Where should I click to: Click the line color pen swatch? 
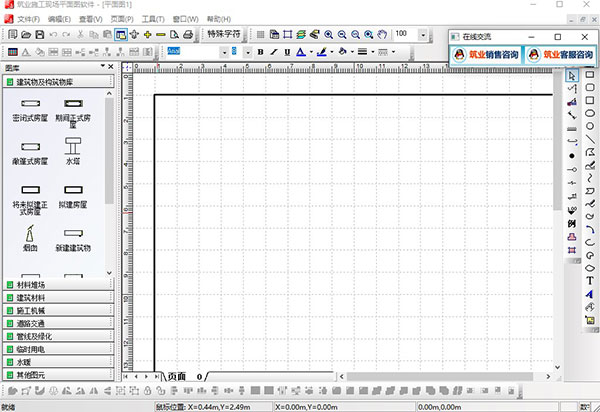(322, 52)
